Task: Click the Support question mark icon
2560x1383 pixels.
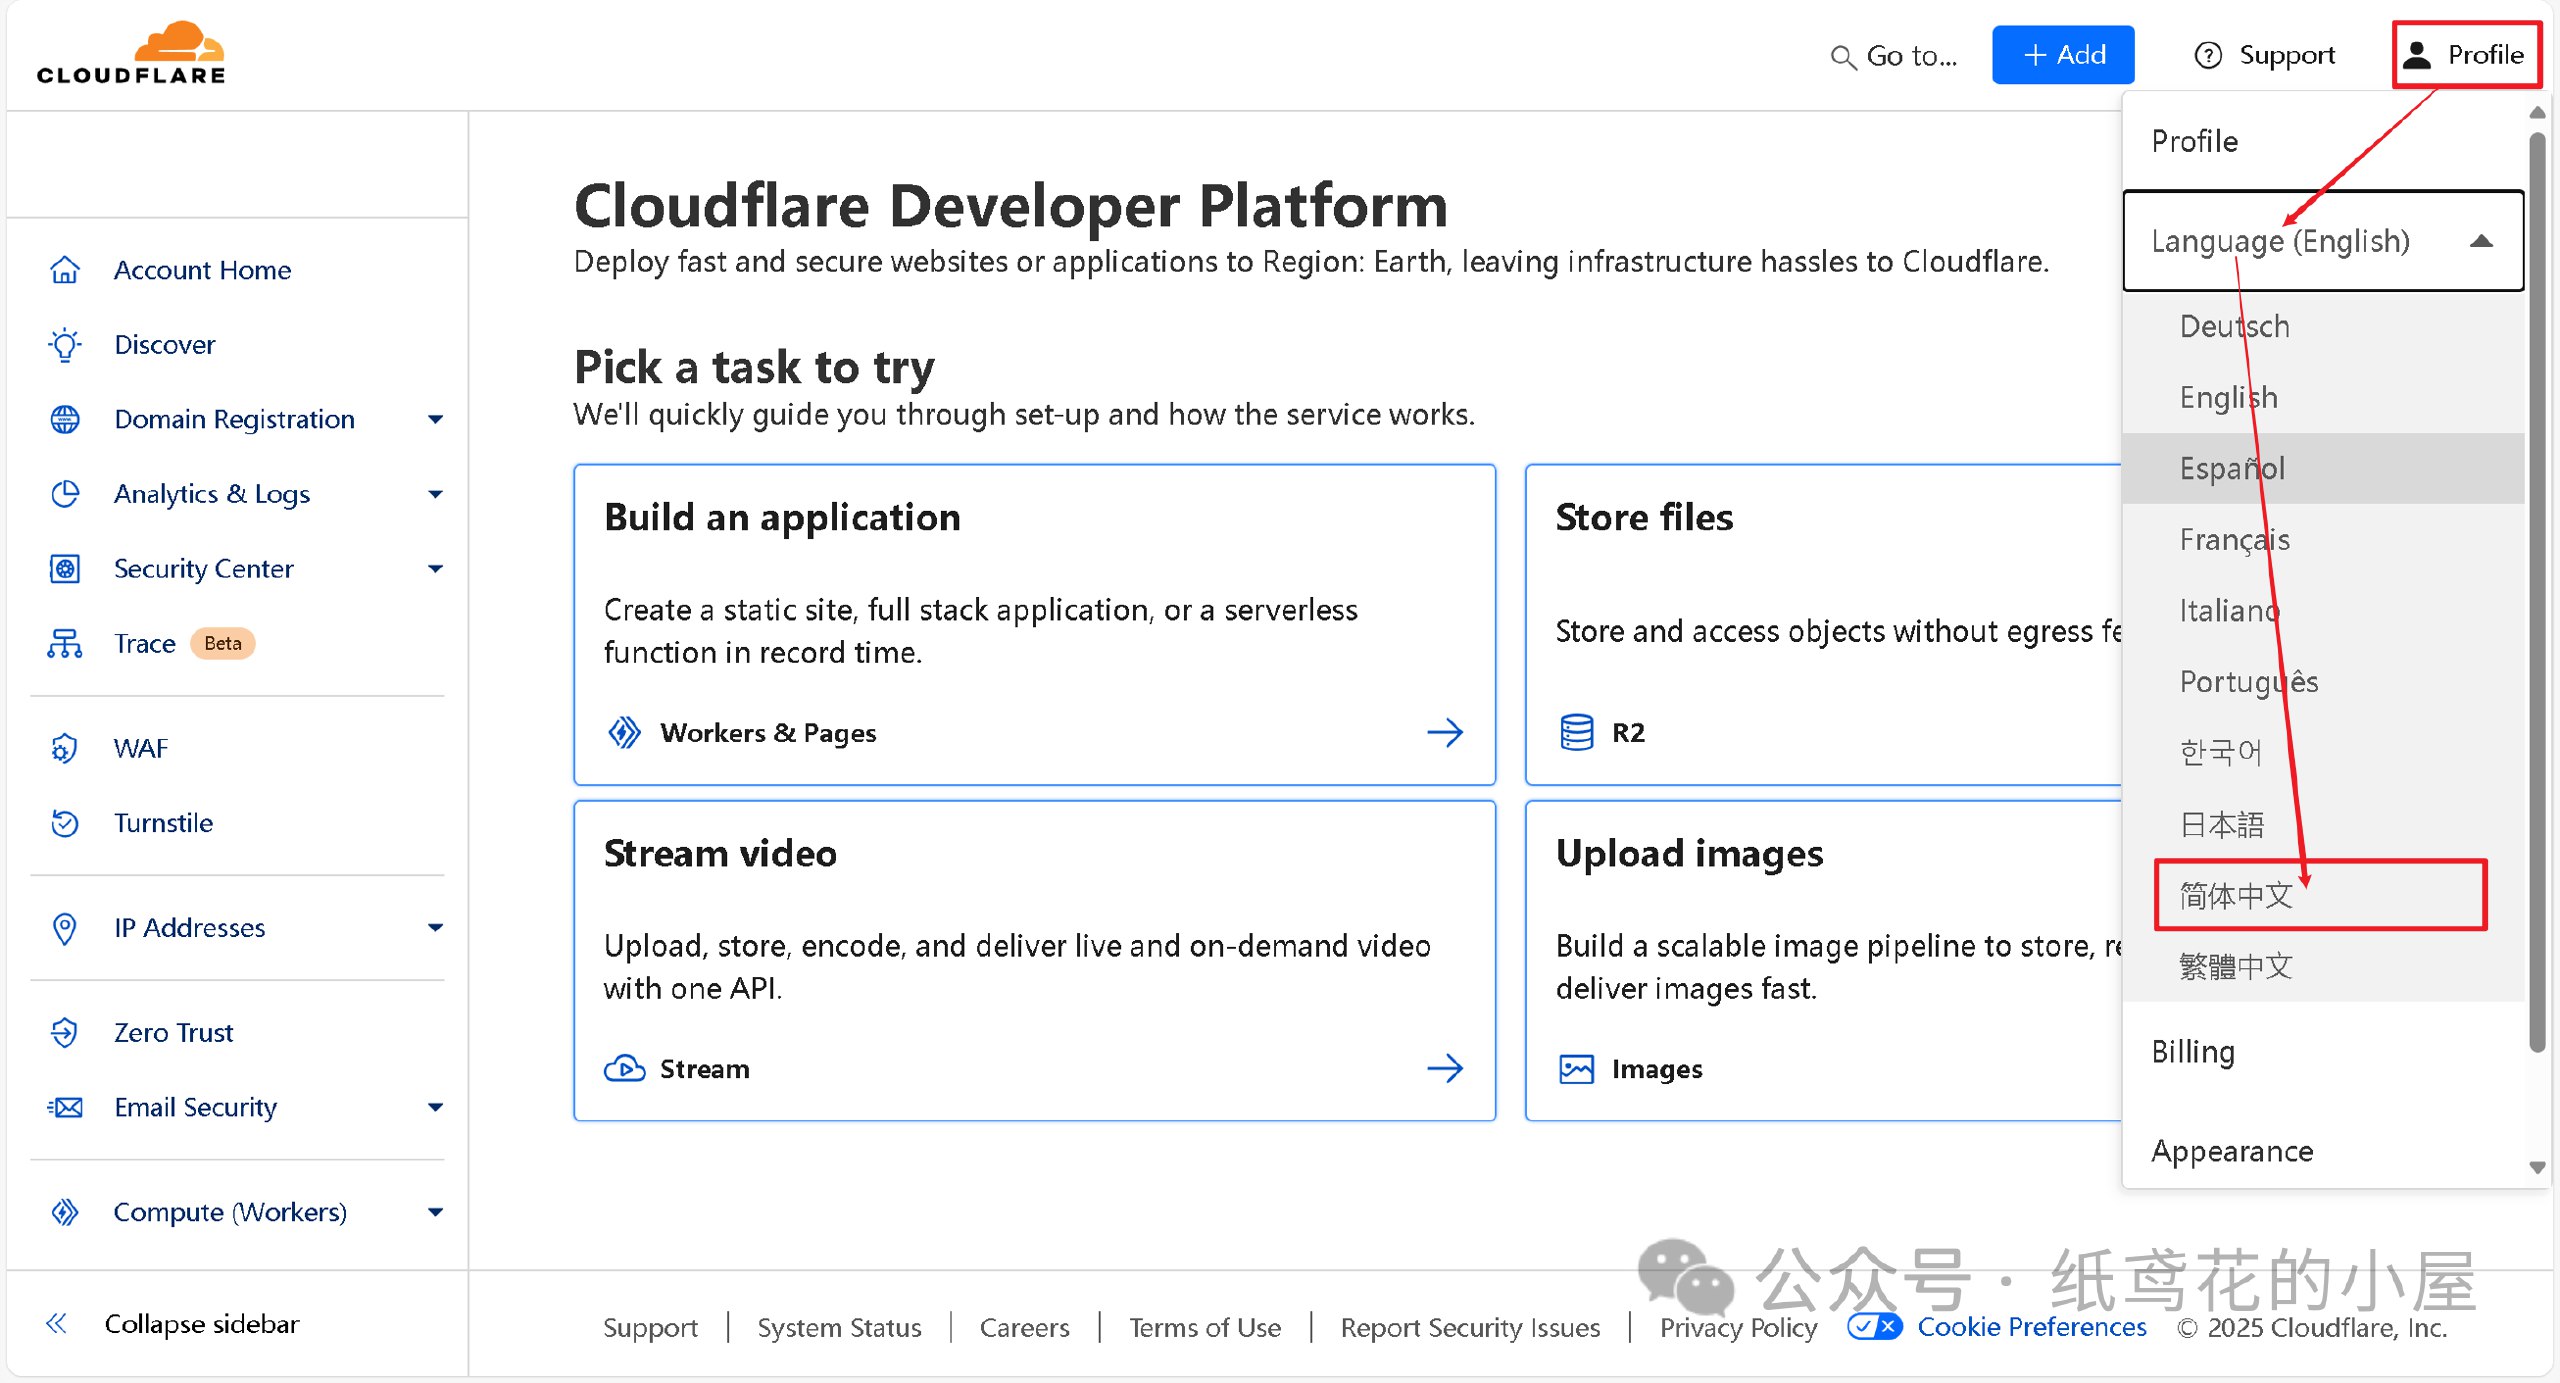Action: 2208,55
